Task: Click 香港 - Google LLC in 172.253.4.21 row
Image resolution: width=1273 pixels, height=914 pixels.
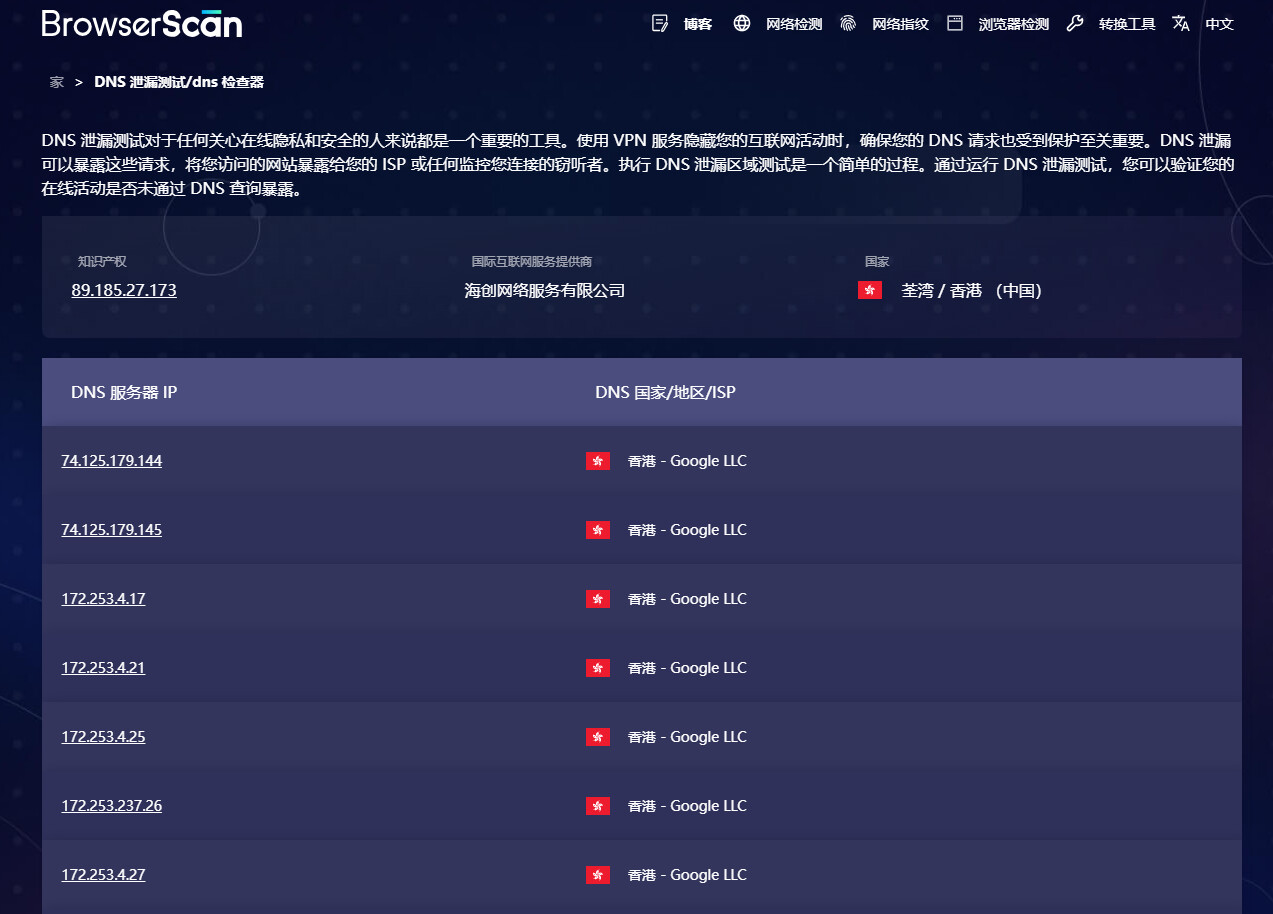Action: pyautogui.click(x=687, y=668)
